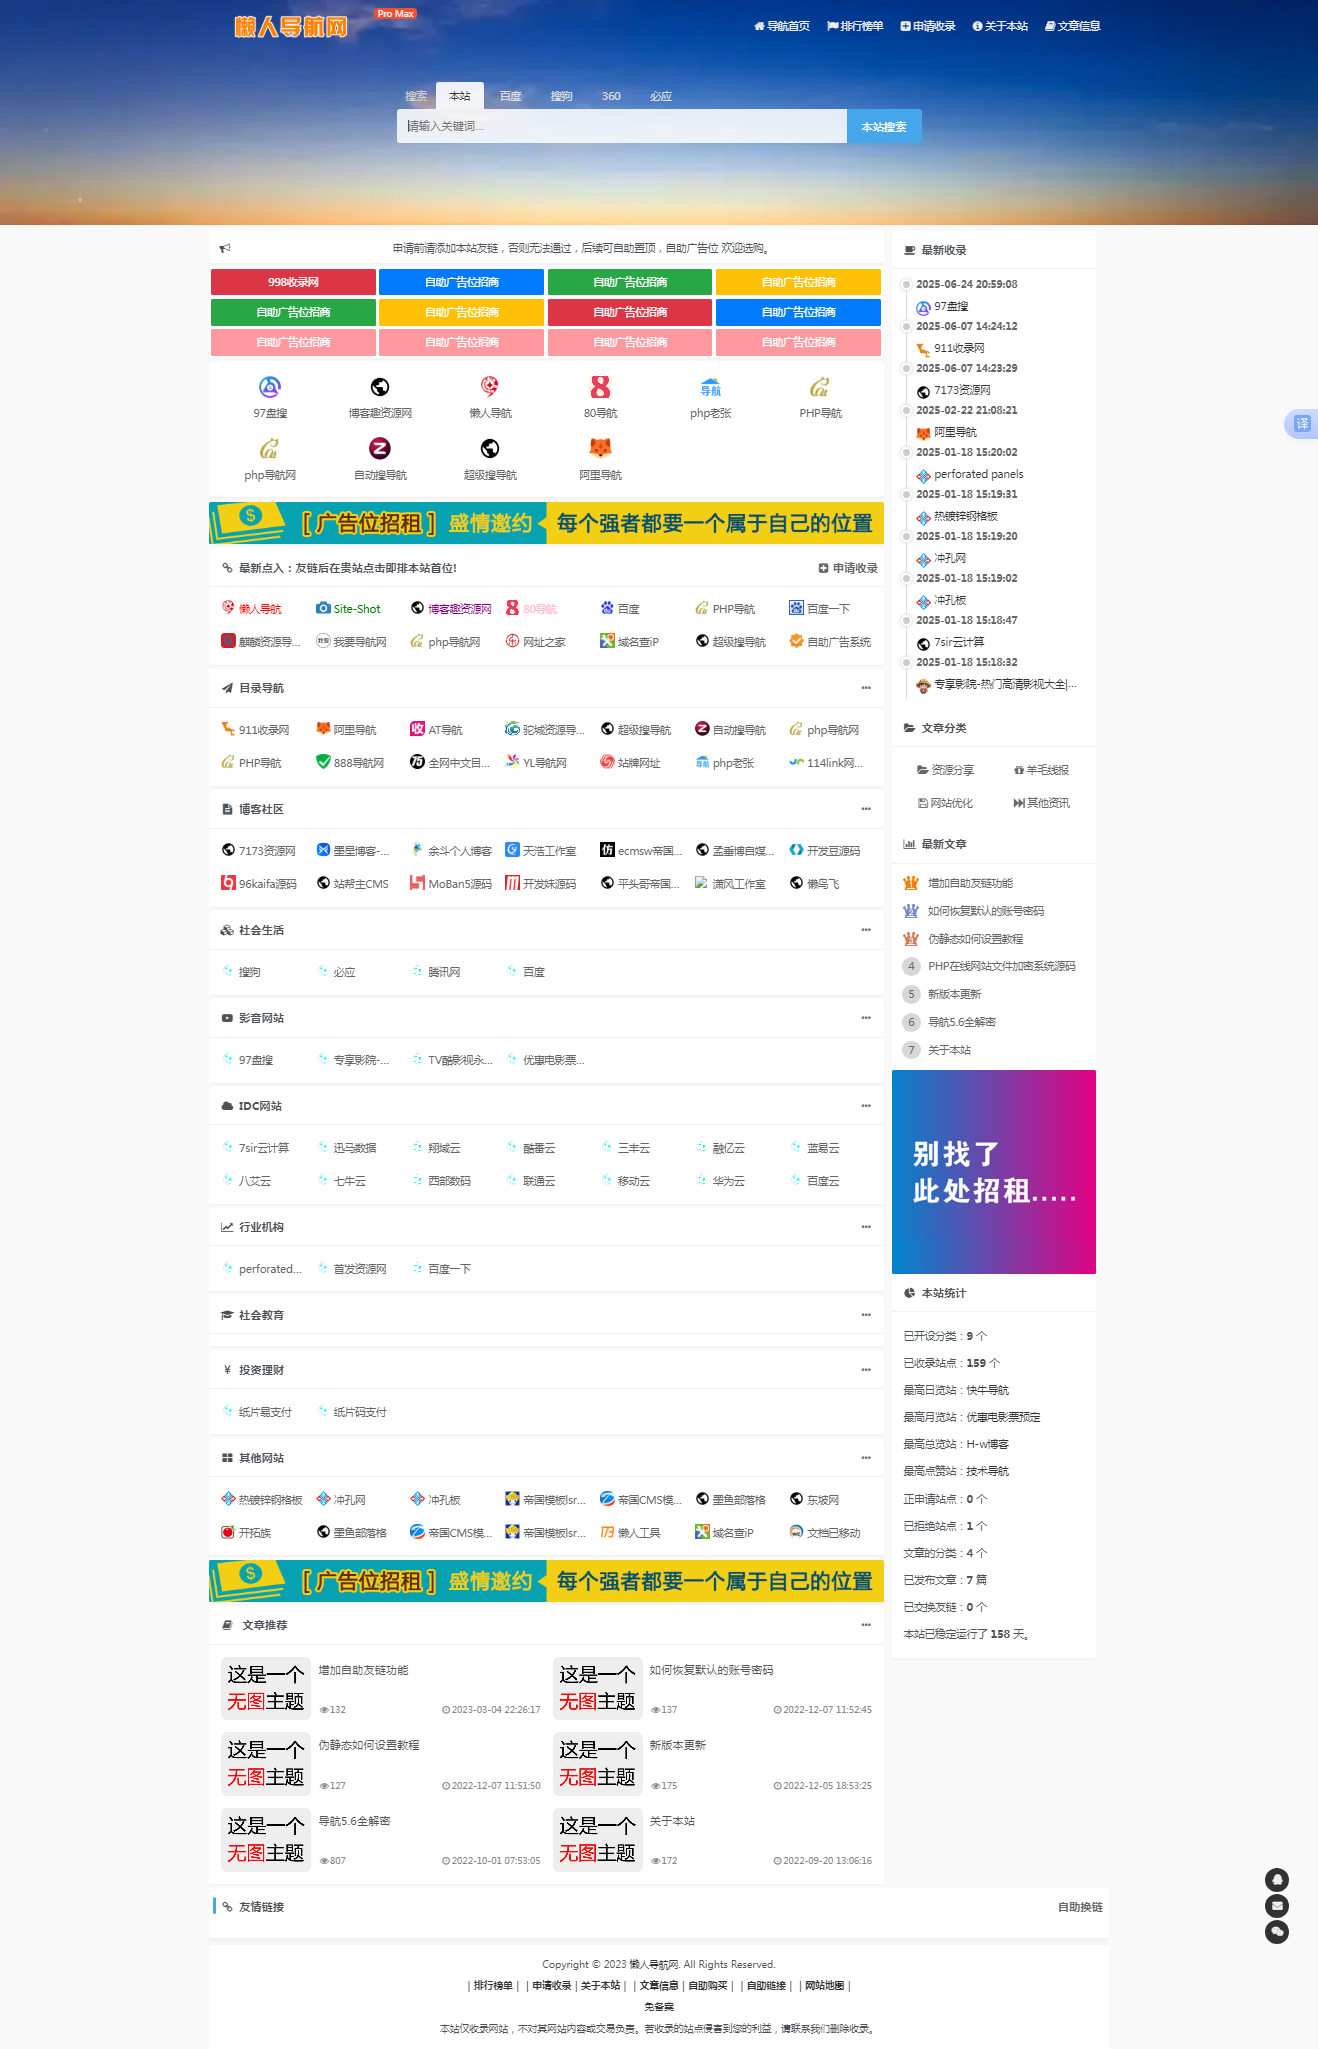
Task: Open the php老张 featured icon
Action: coord(710,387)
